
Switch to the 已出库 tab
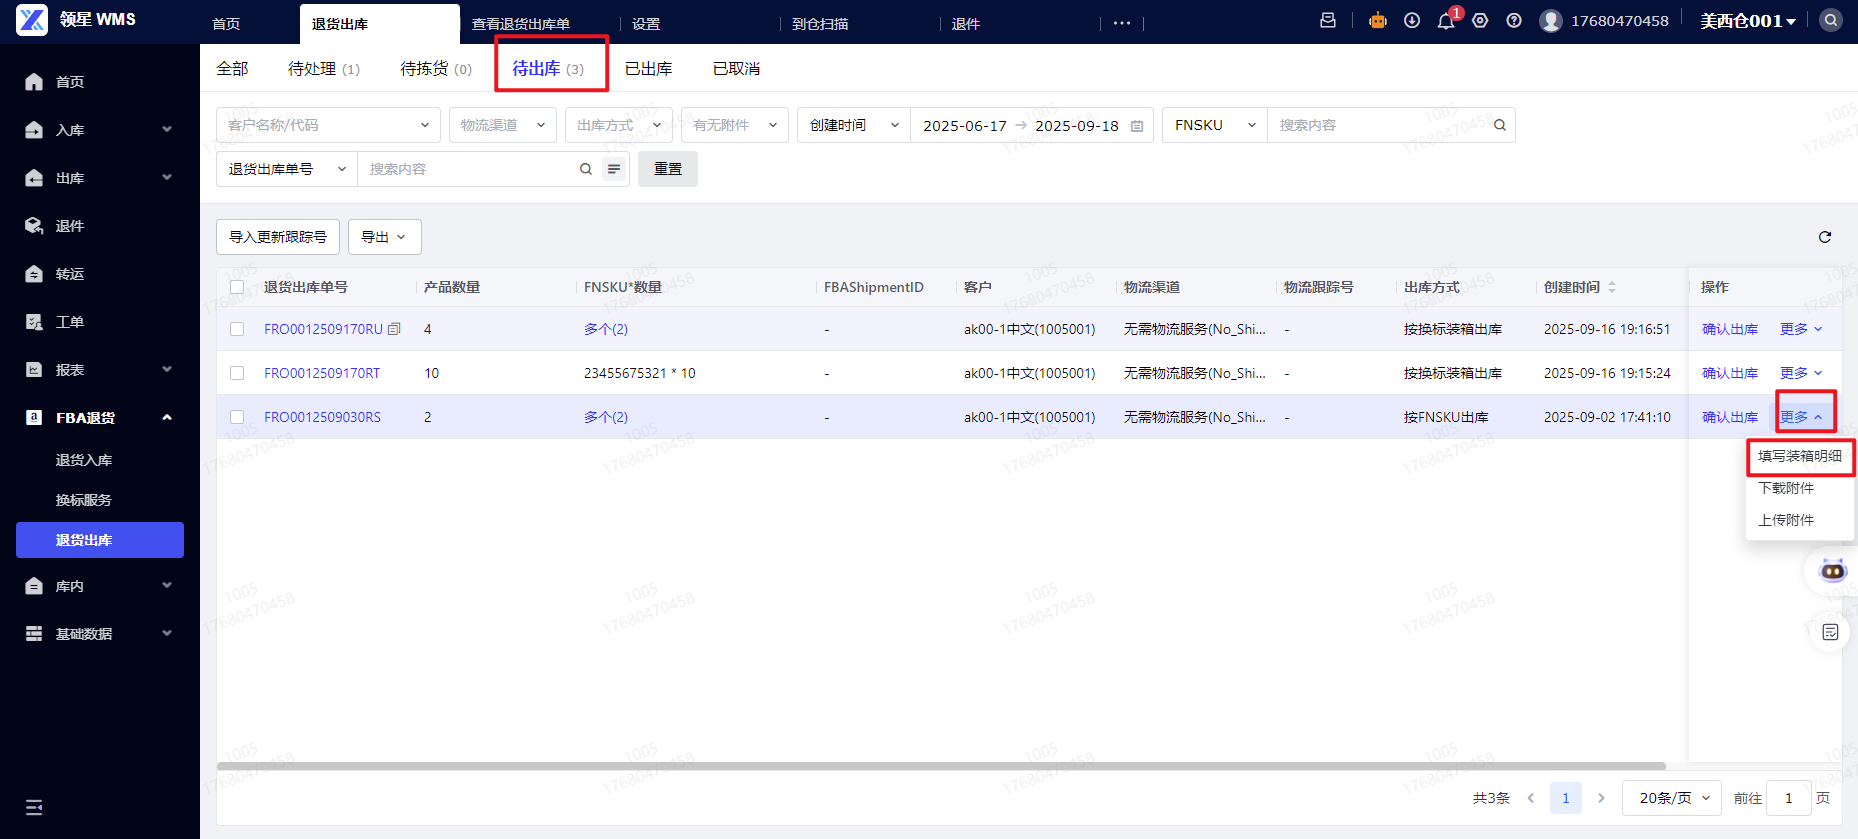[x=648, y=69]
